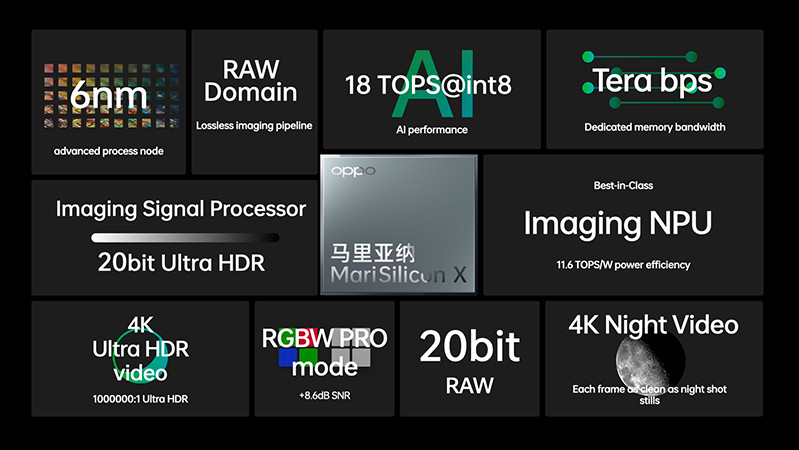The image size is (799, 450).
Task: Click the white-to-black HDR gradient bar
Action: point(185,238)
